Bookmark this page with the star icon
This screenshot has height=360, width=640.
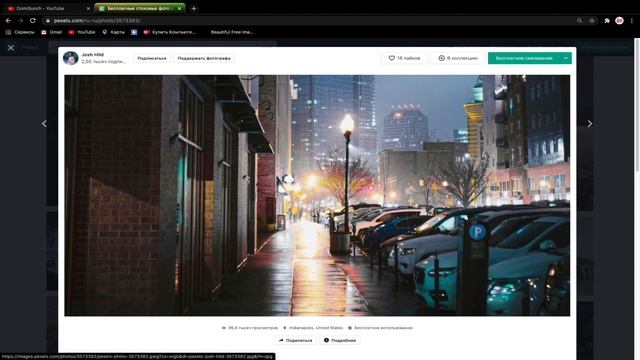[x=592, y=20]
